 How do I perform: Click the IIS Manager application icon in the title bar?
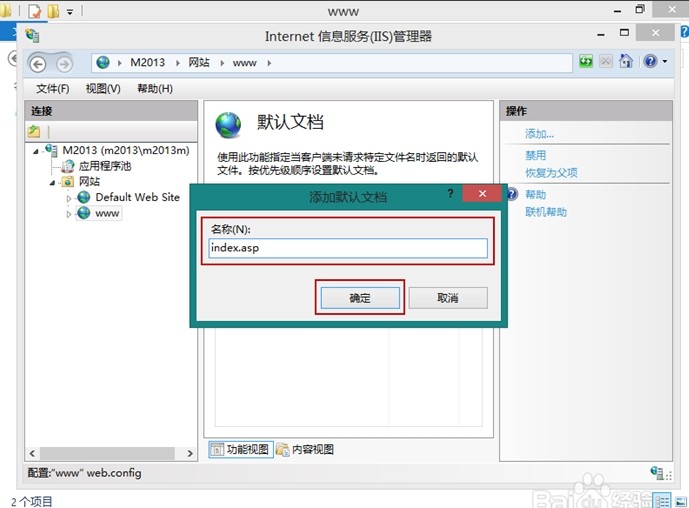[32, 35]
